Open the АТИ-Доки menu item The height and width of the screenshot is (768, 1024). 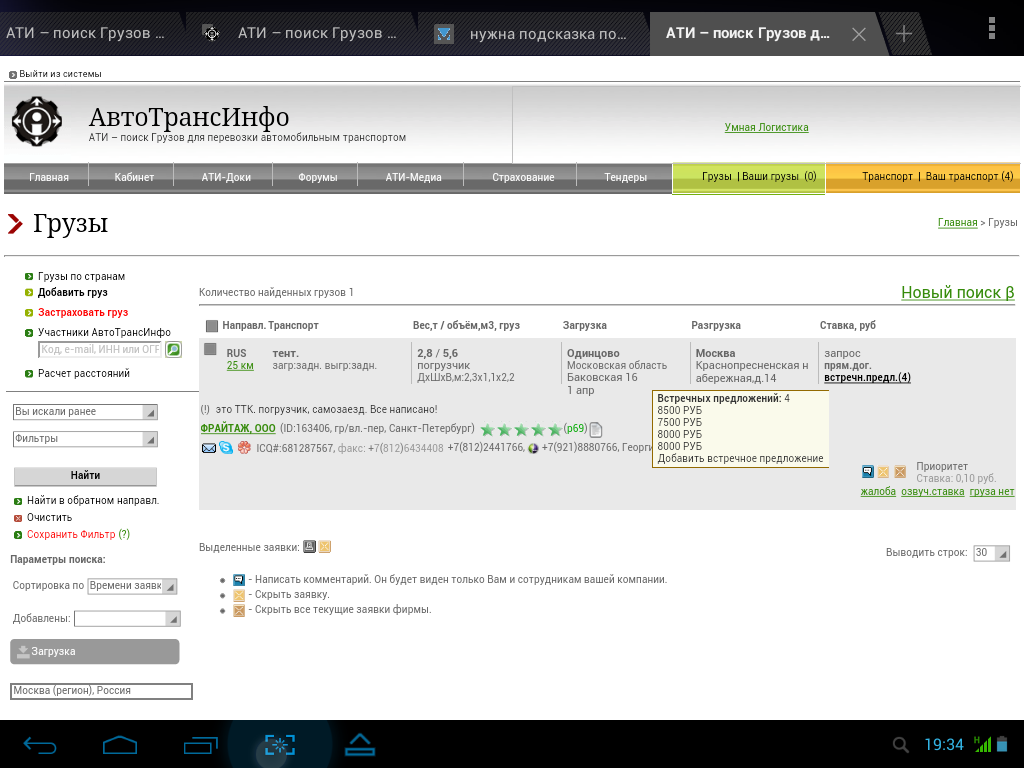coord(226,178)
